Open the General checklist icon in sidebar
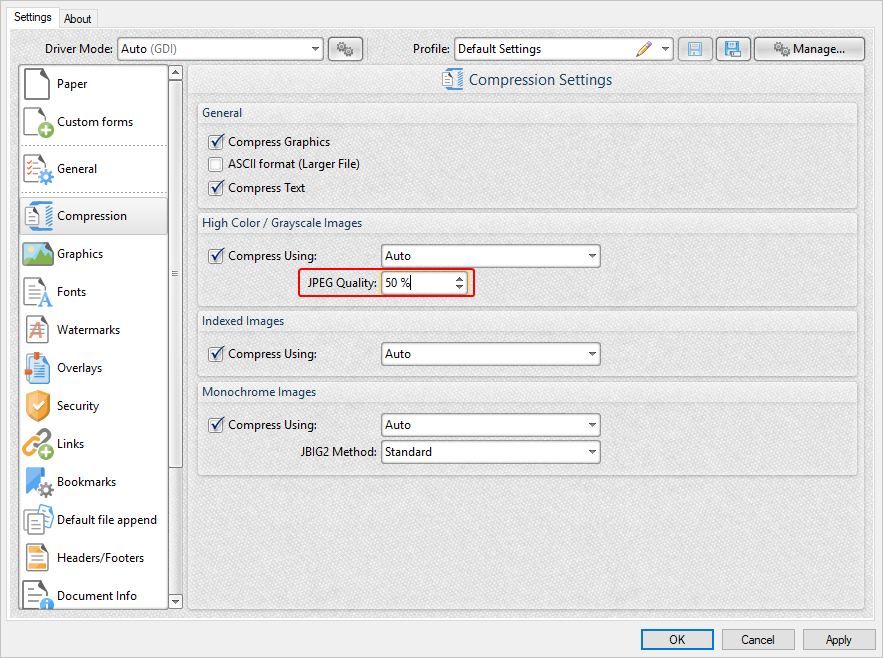The width and height of the screenshot is (883, 658). tap(38, 169)
